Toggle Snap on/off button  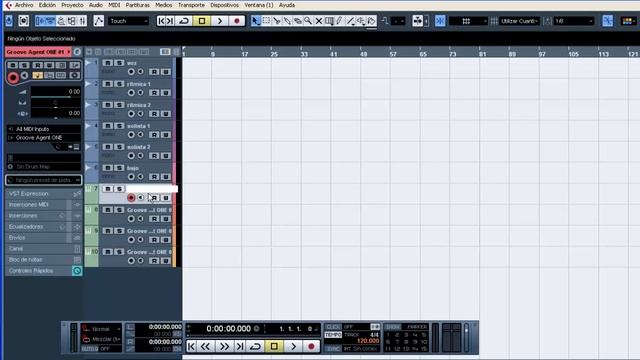tap(440, 21)
